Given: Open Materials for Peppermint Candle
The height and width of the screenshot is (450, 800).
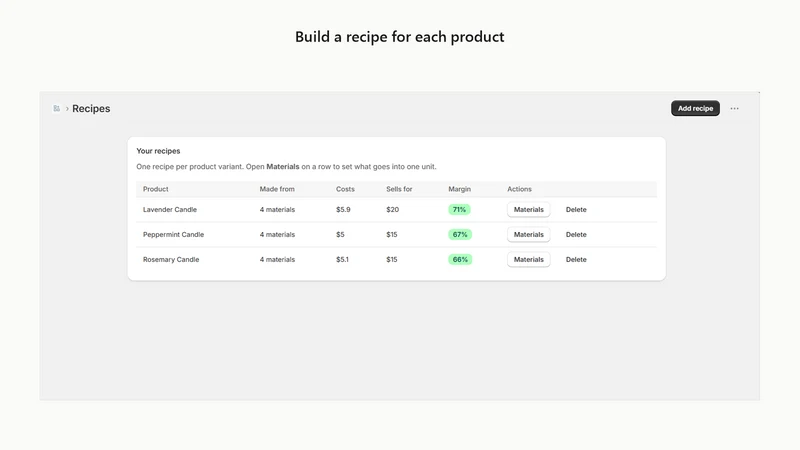Looking at the screenshot, I should 529,235.
